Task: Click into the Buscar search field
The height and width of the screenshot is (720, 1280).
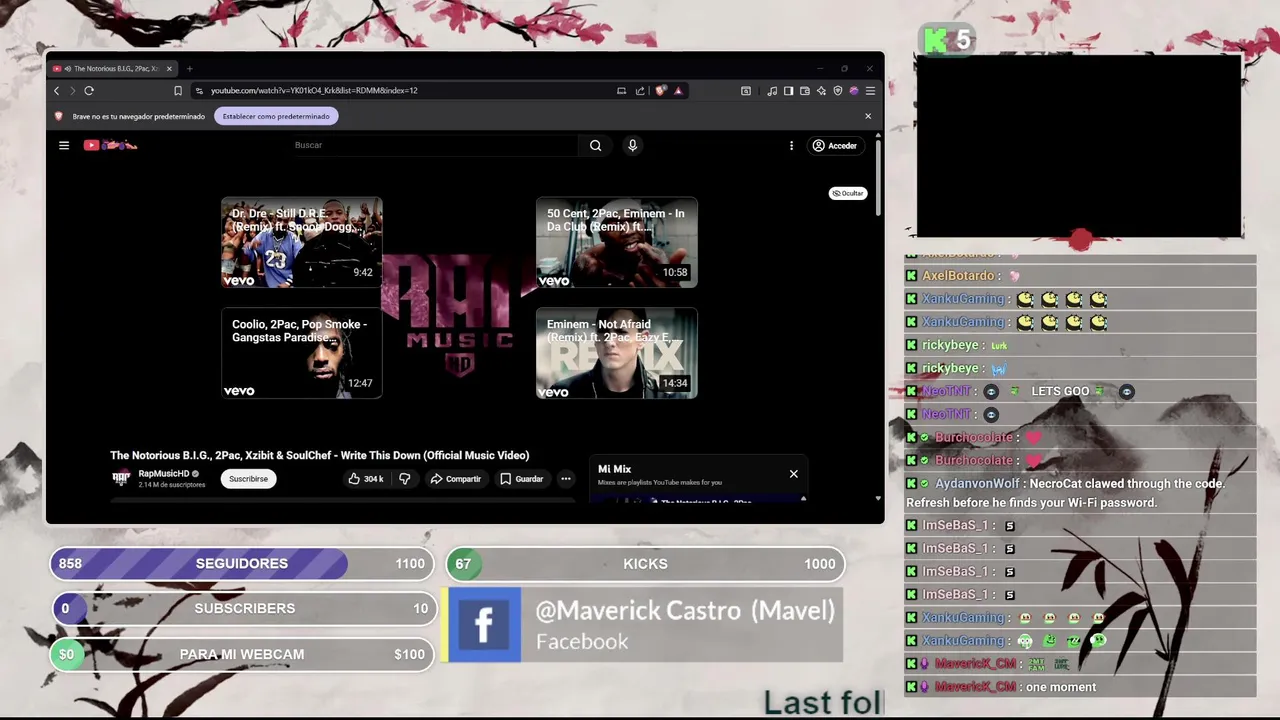Action: coord(435,146)
